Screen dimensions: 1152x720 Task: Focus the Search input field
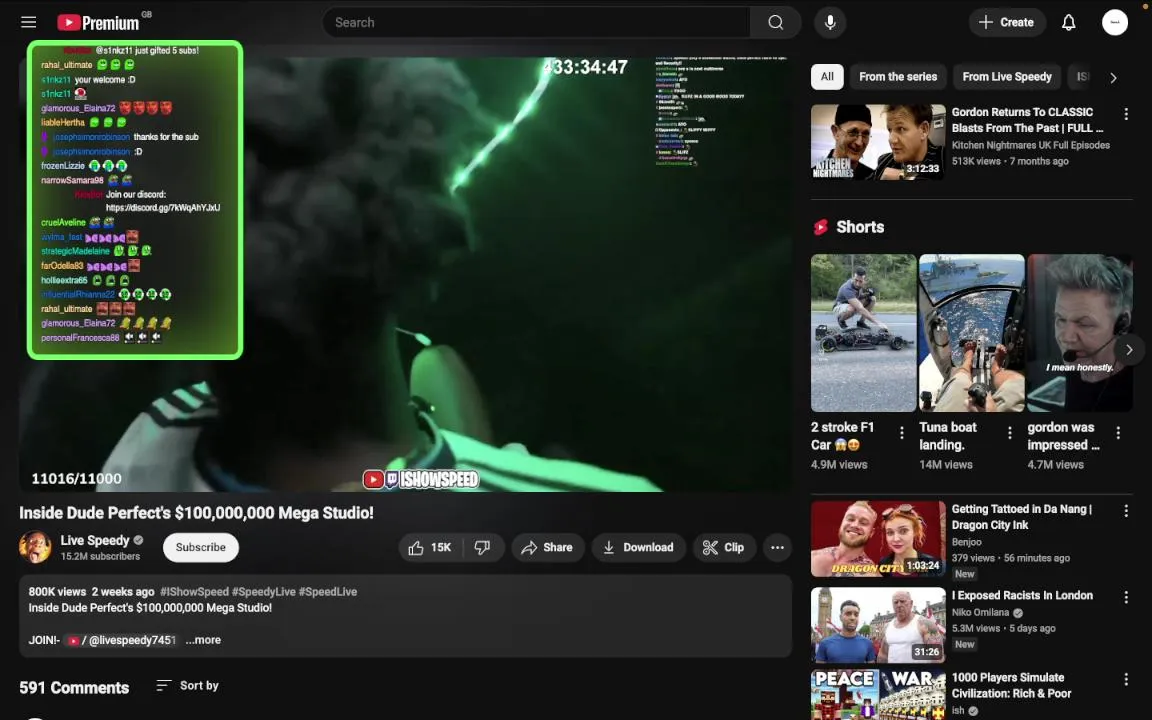536,22
